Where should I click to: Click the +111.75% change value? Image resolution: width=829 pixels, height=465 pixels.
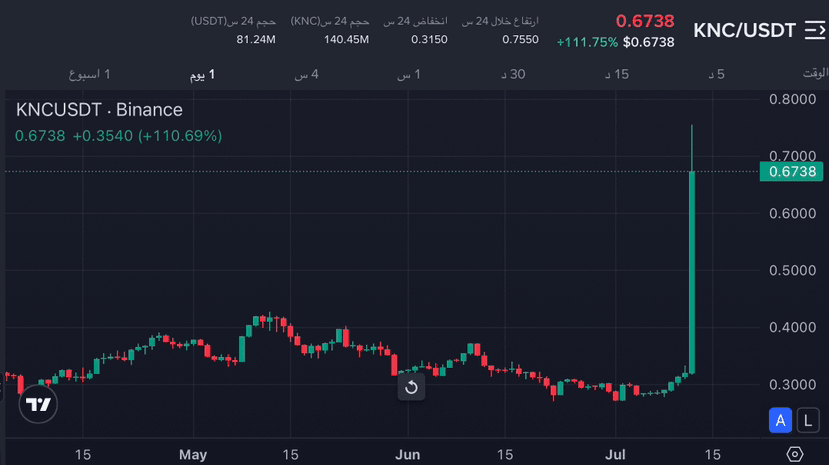point(587,42)
